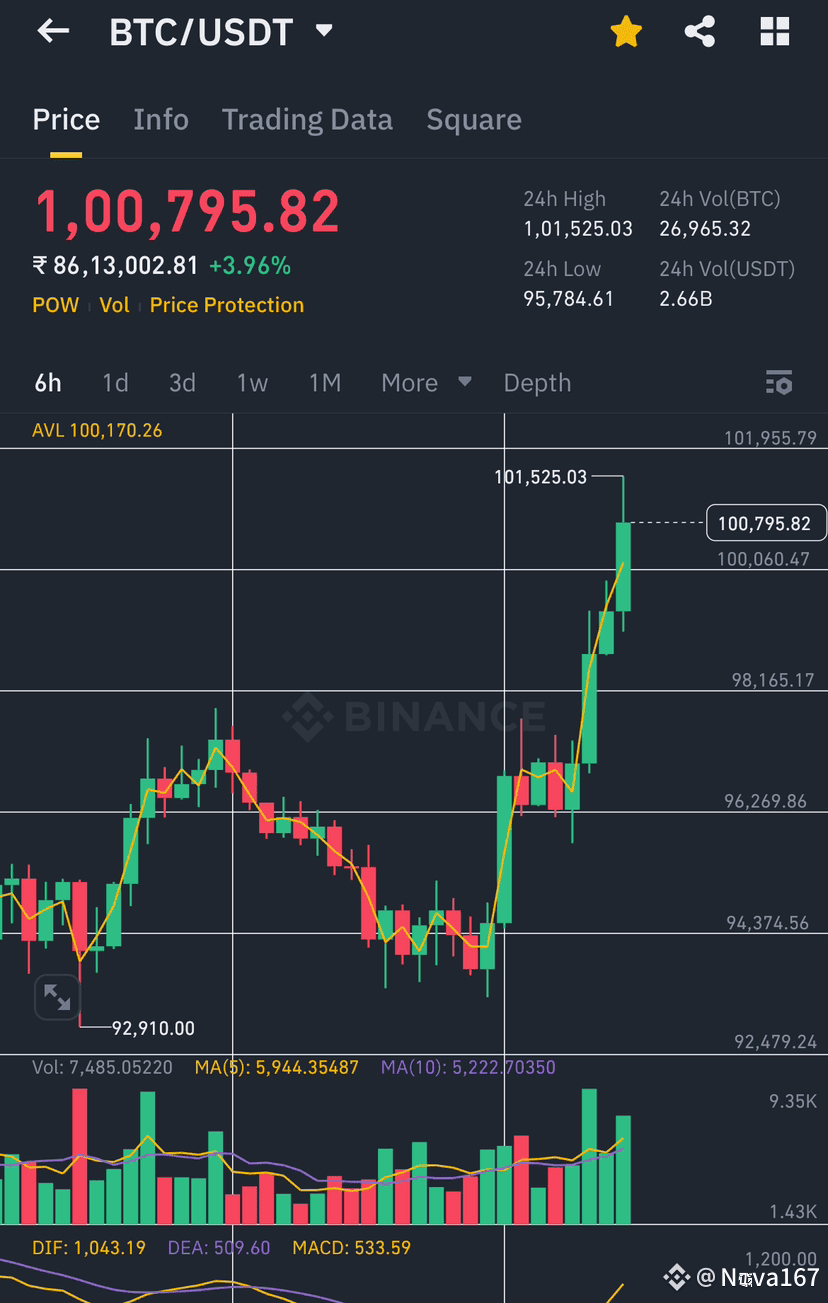Open the four-square grid menu icon
Screen dimensions: 828x1303
coord(775,32)
